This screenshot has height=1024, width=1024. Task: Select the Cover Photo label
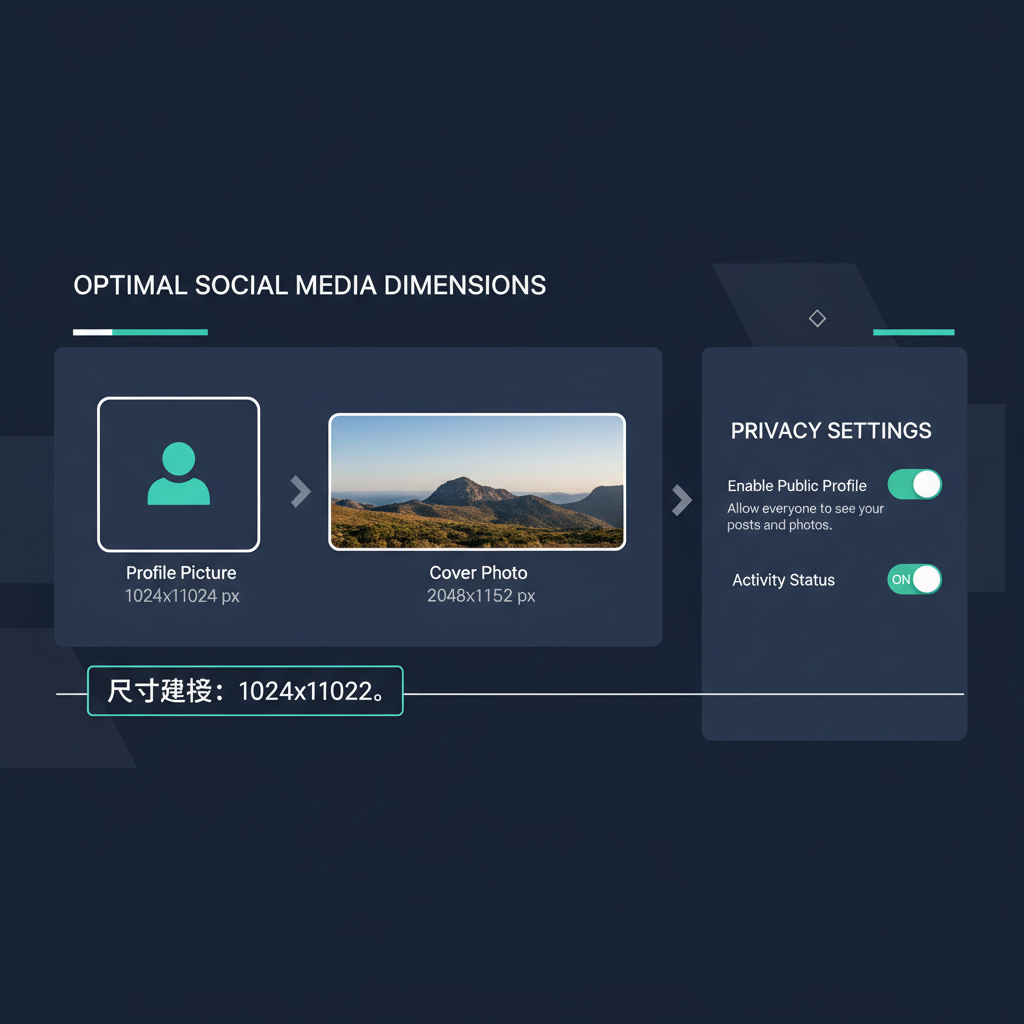tap(478, 573)
